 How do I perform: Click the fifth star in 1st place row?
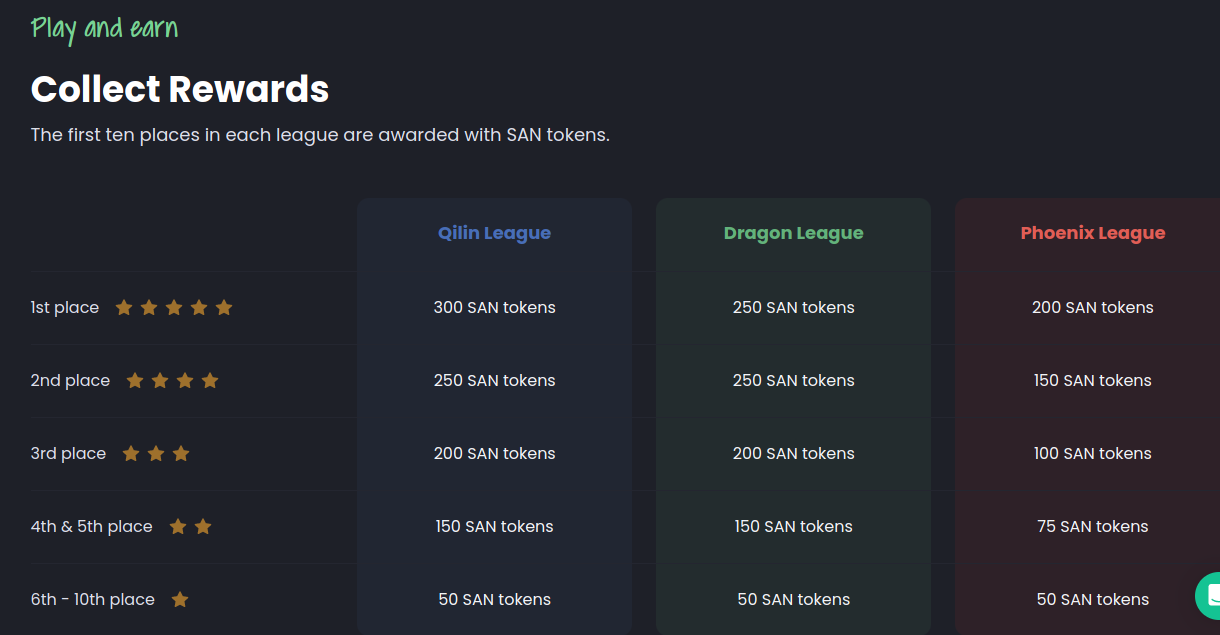[x=224, y=307]
